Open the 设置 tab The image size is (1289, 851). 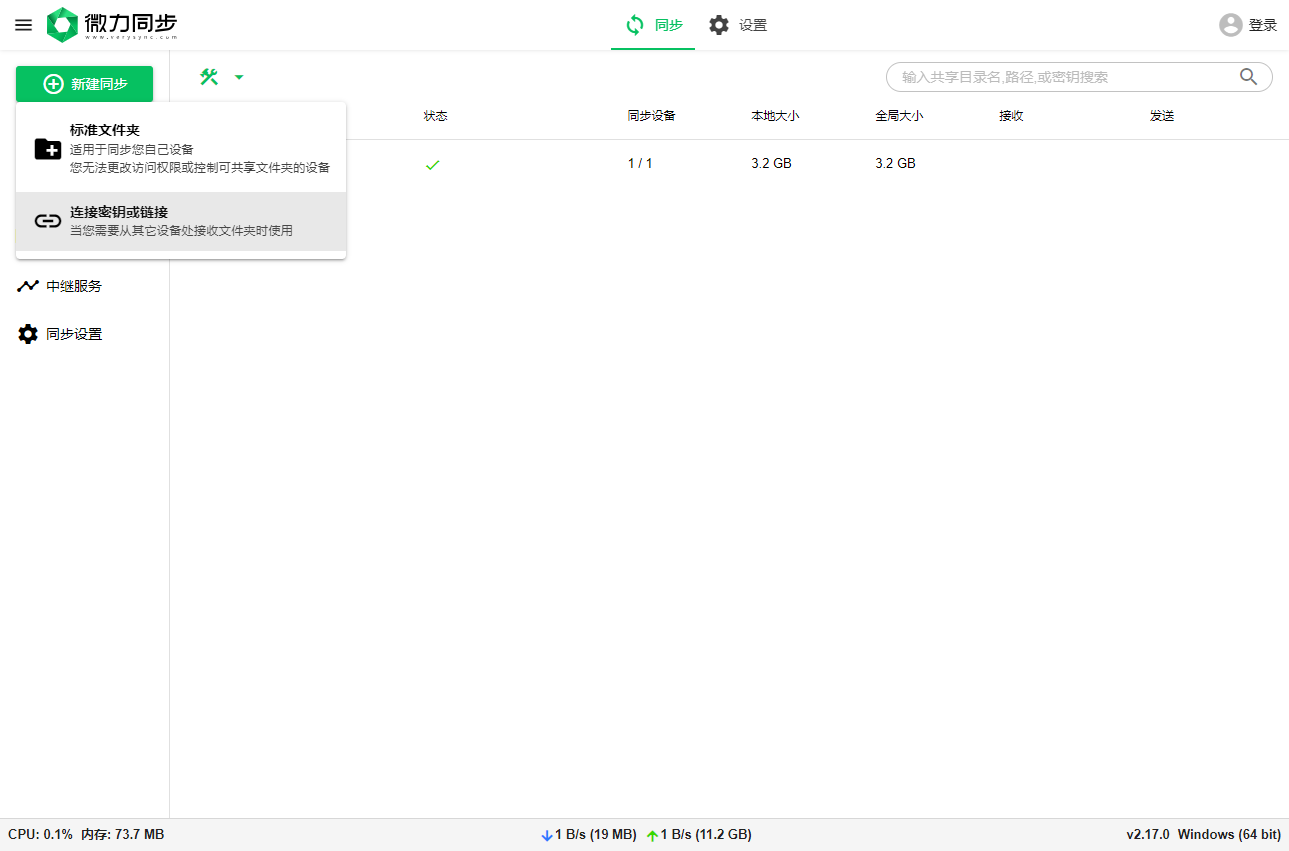point(738,25)
